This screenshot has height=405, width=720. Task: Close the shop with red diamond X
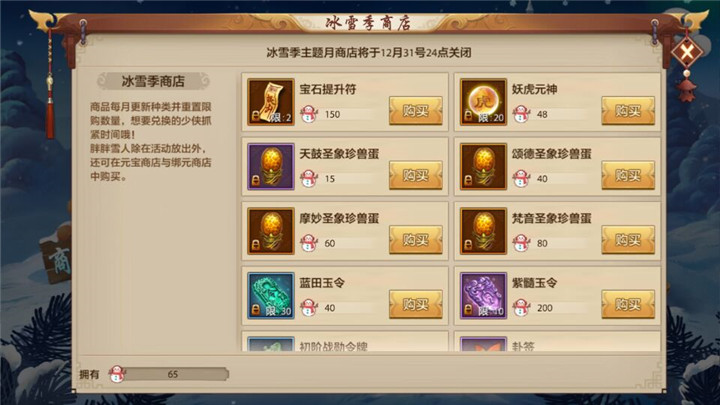687,52
